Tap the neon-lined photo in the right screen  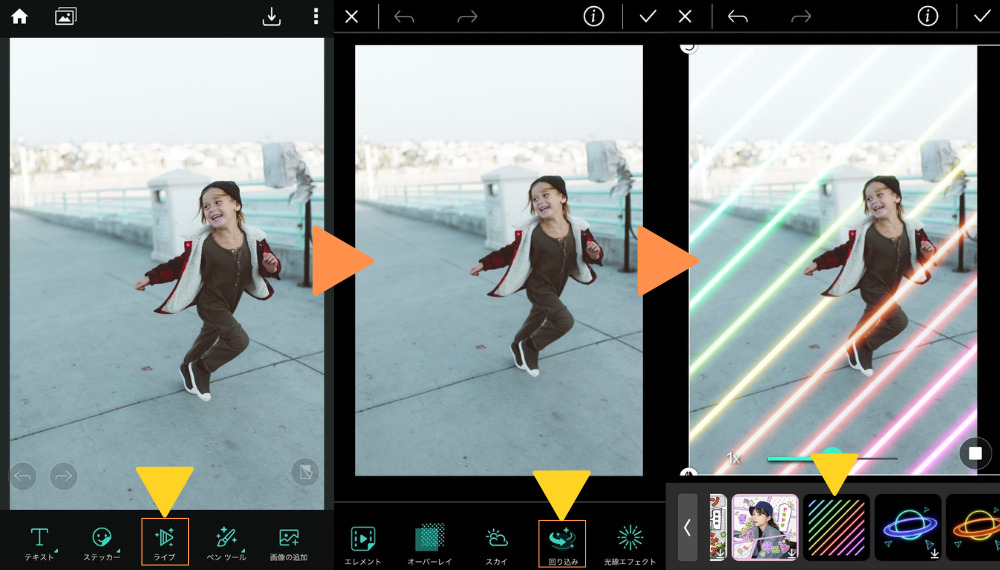tap(832, 259)
